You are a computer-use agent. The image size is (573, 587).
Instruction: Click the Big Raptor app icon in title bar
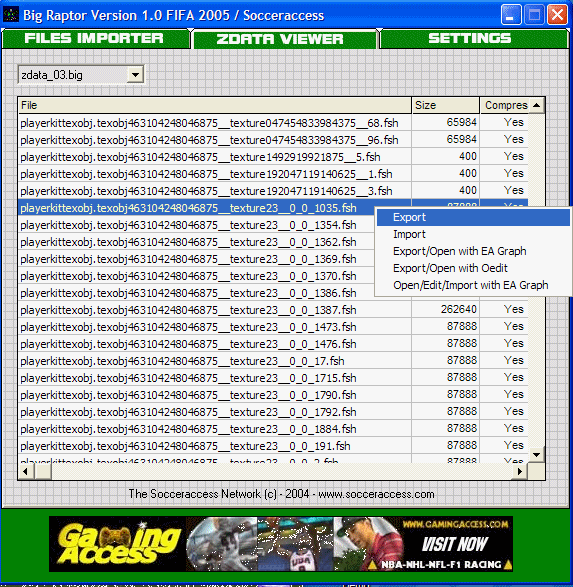(x=10, y=15)
